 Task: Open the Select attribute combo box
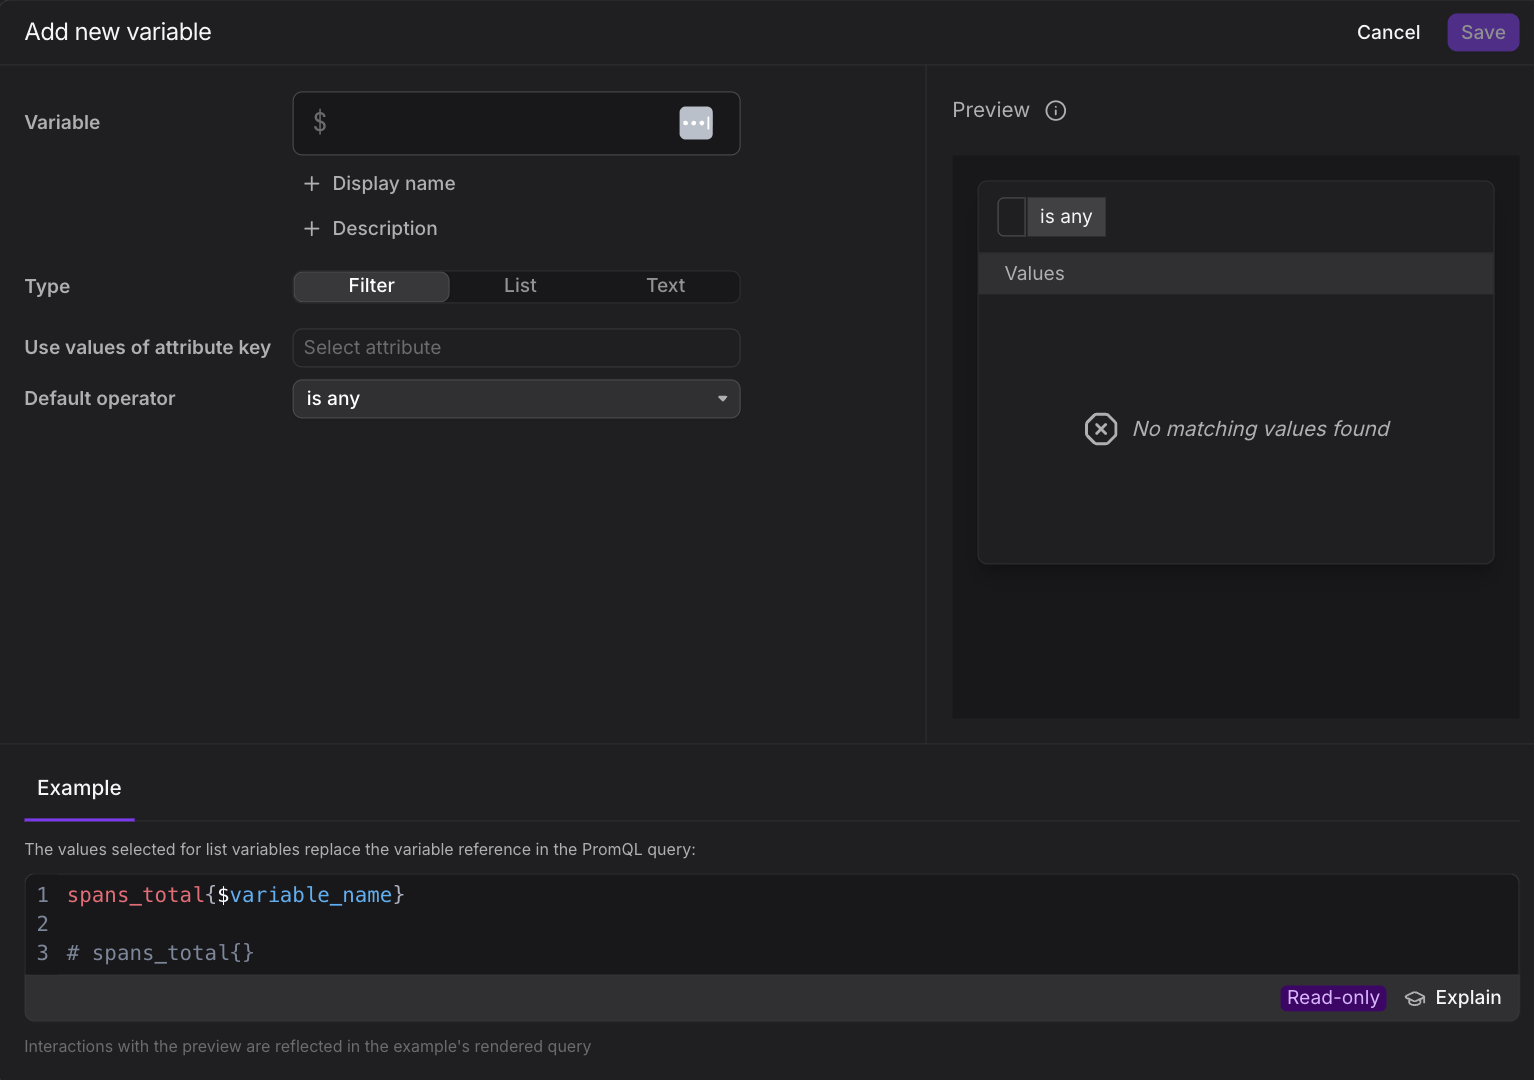coord(516,348)
